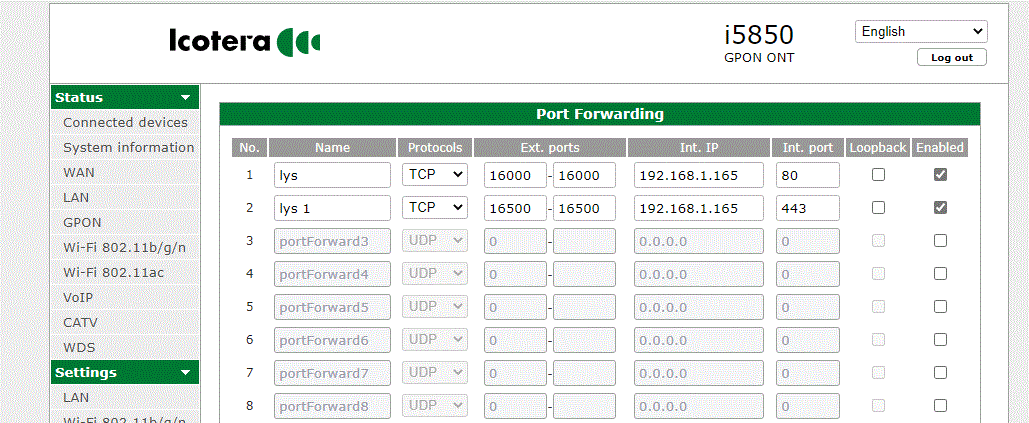Go to System information page

[x=128, y=148]
